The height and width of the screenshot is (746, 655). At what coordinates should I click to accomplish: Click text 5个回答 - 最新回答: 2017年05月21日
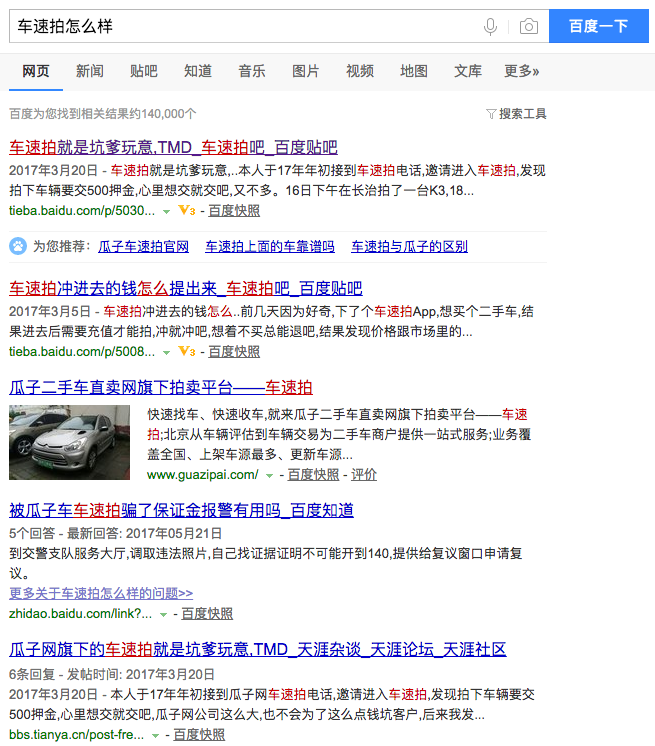tap(116, 533)
